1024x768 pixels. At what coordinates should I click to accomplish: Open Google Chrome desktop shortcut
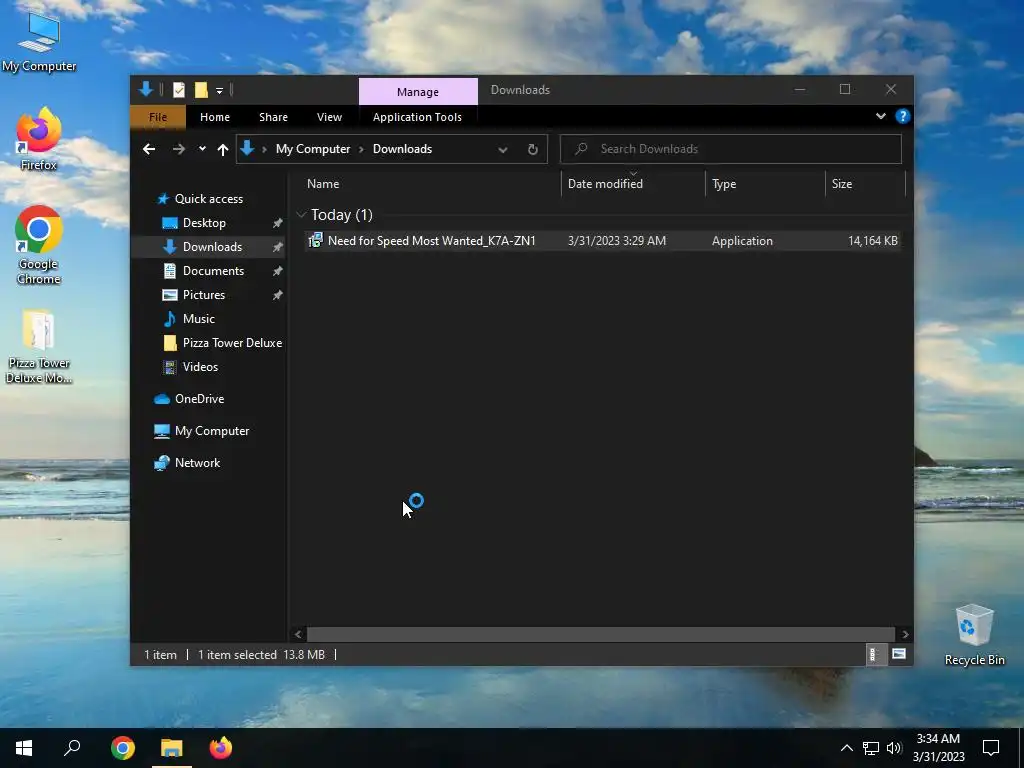39,246
